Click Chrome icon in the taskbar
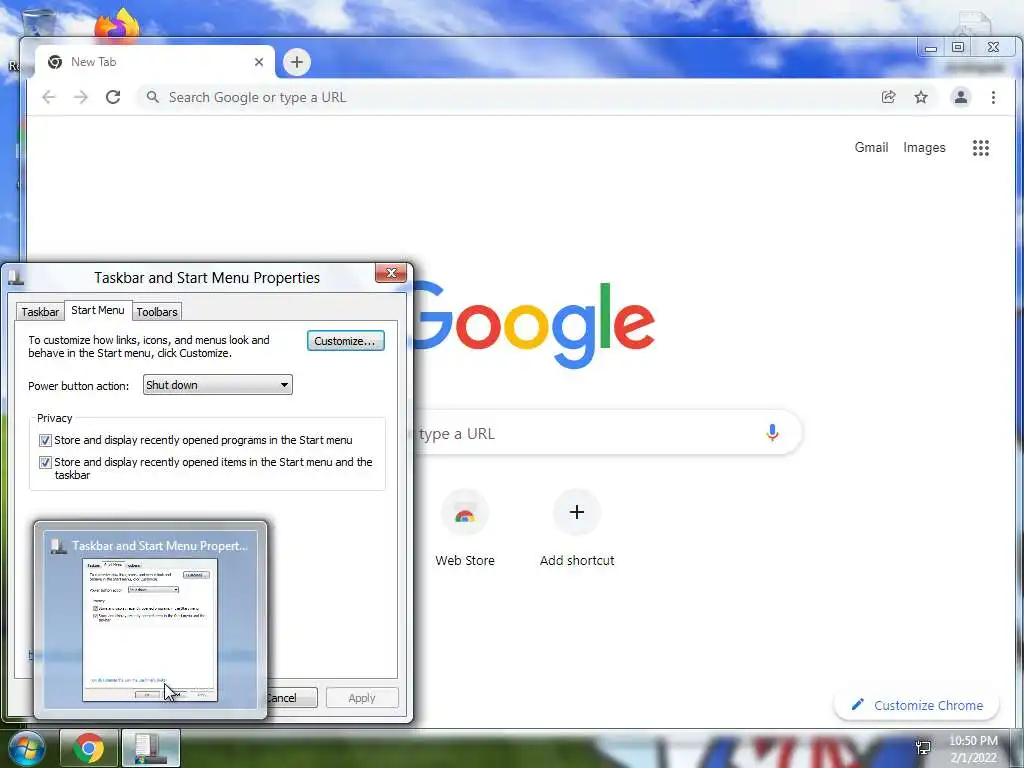This screenshot has height=768, width=1024. coord(89,748)
